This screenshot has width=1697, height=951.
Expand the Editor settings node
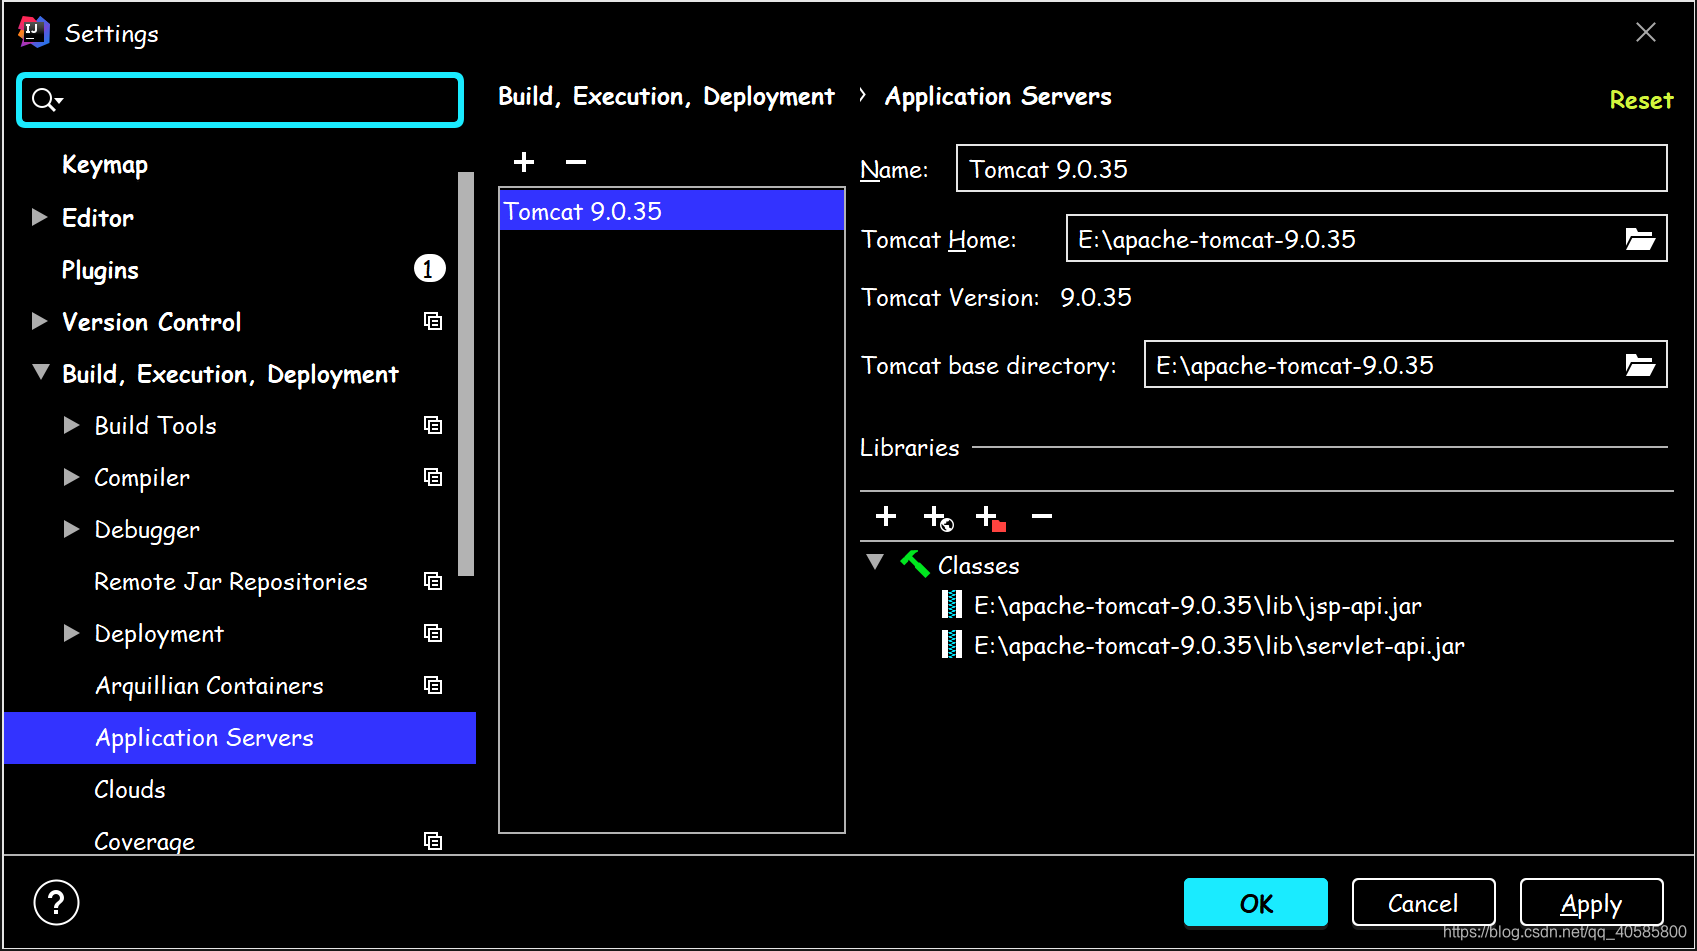(x=40, y=217)
